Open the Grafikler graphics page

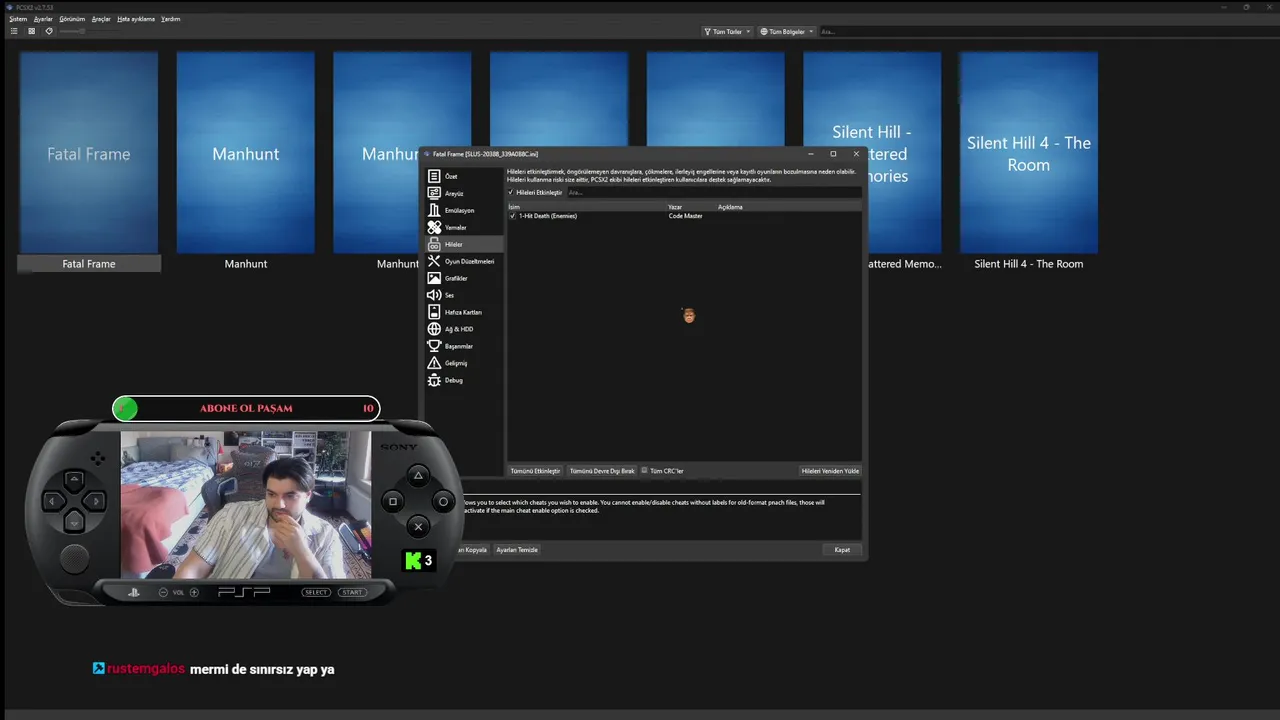(x=464, y=278)
